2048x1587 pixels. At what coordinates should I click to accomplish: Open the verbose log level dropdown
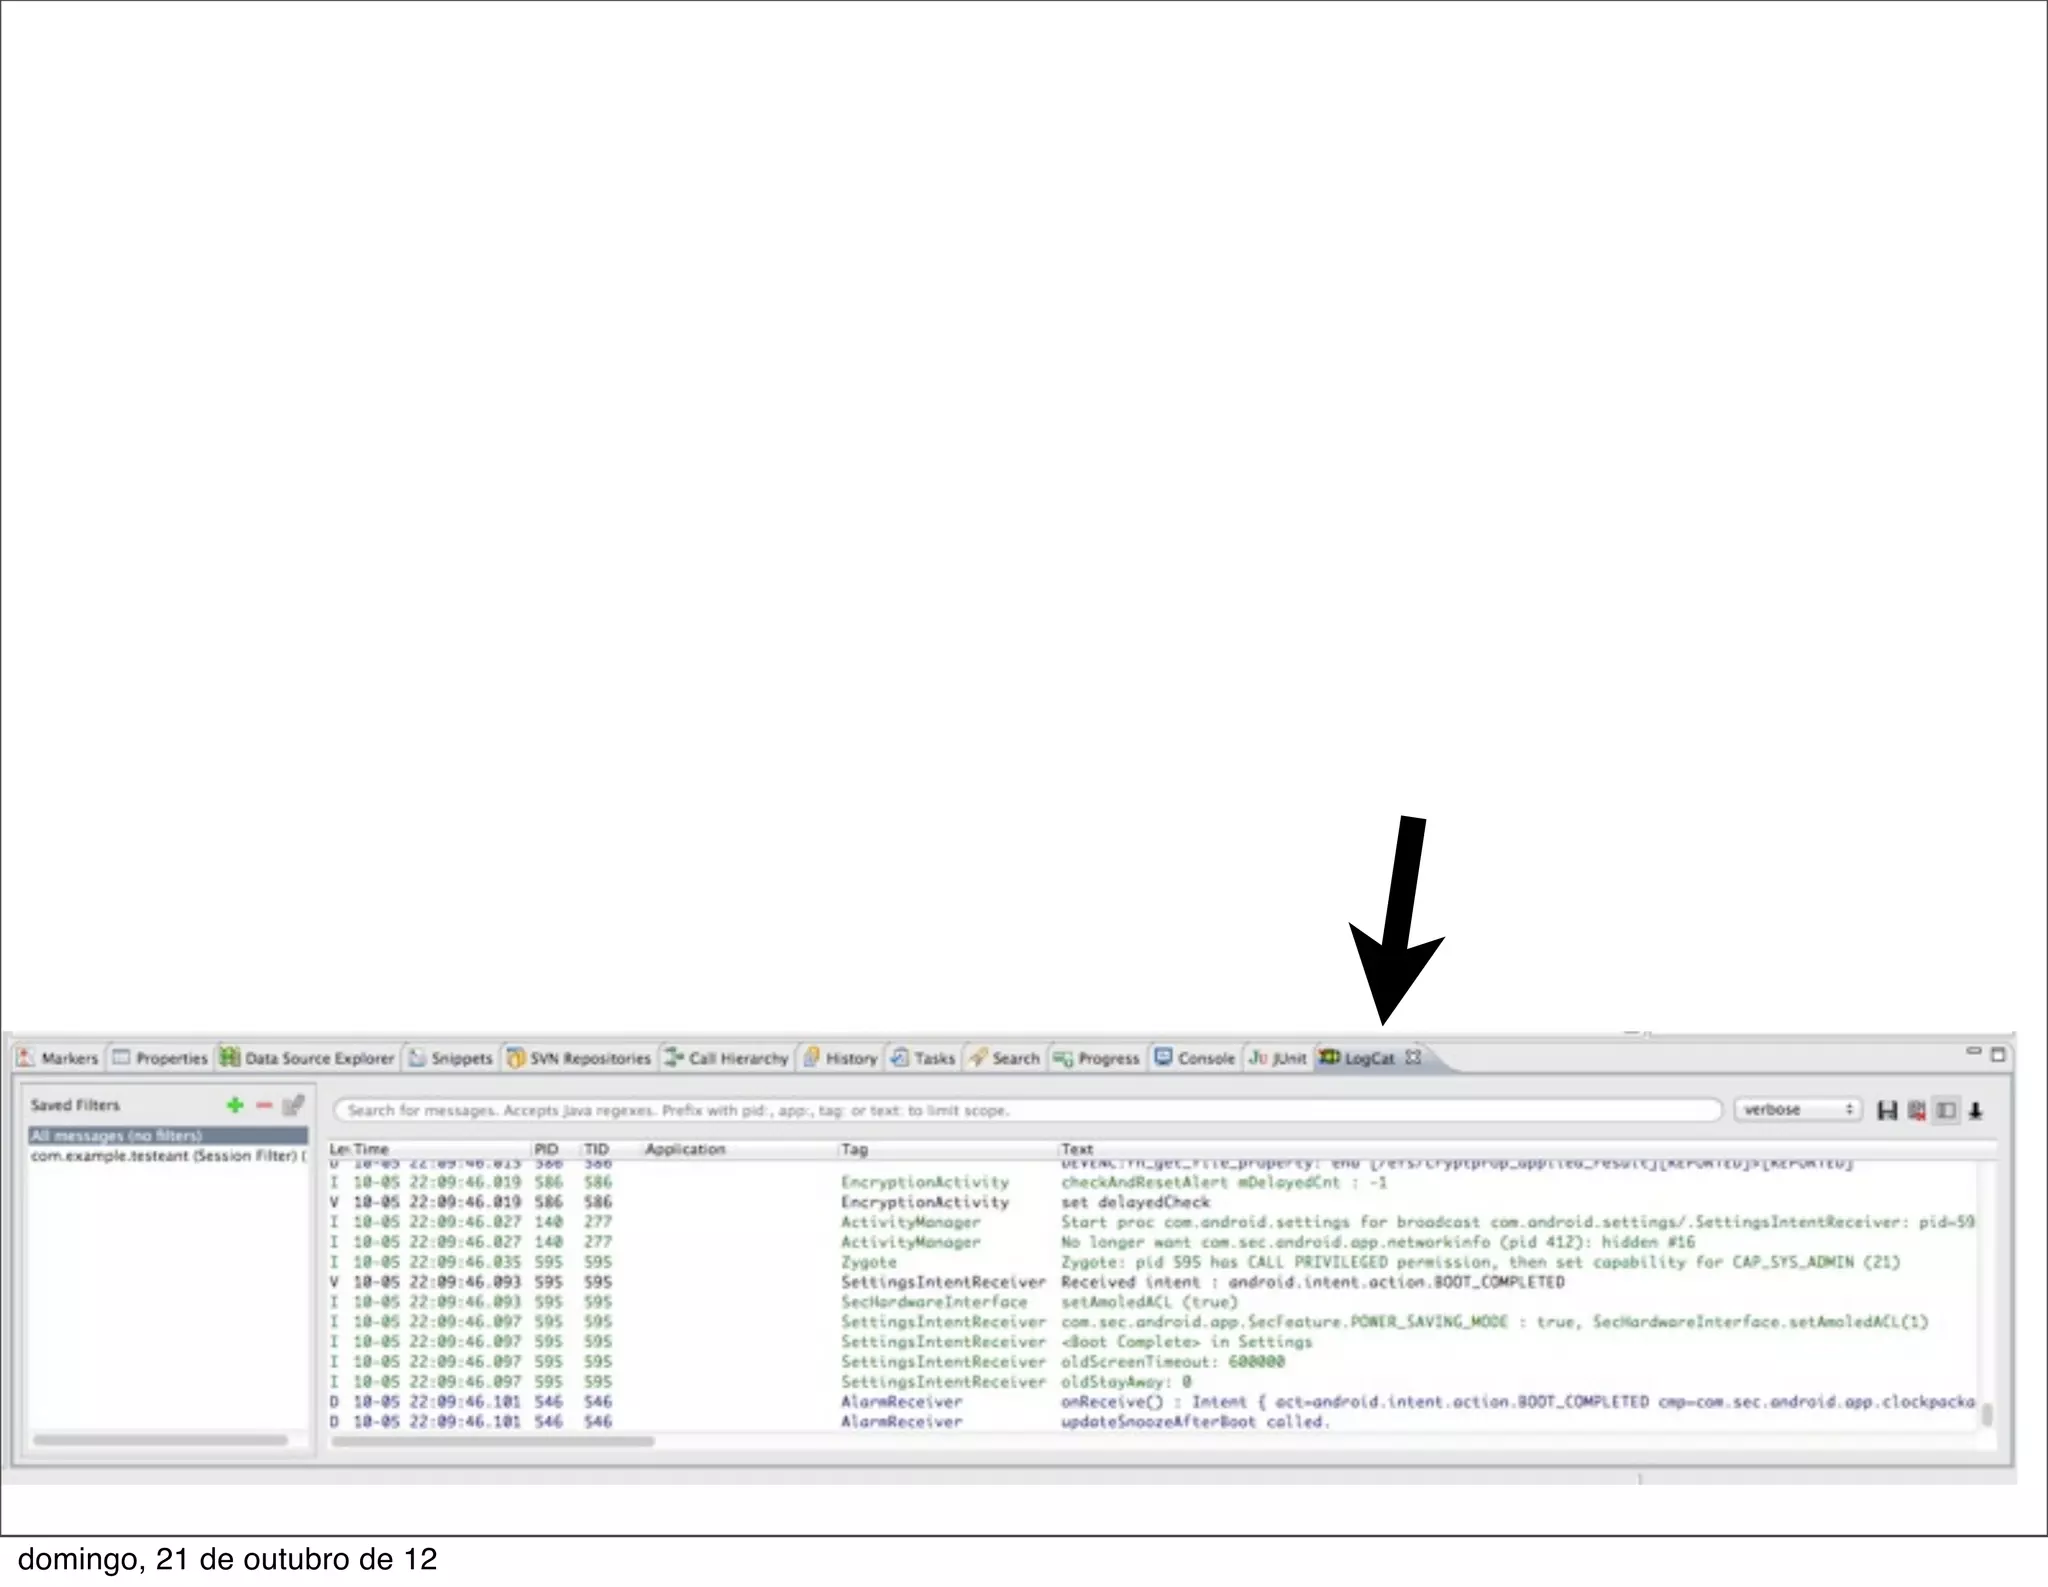click(x=1797, y=1110)
